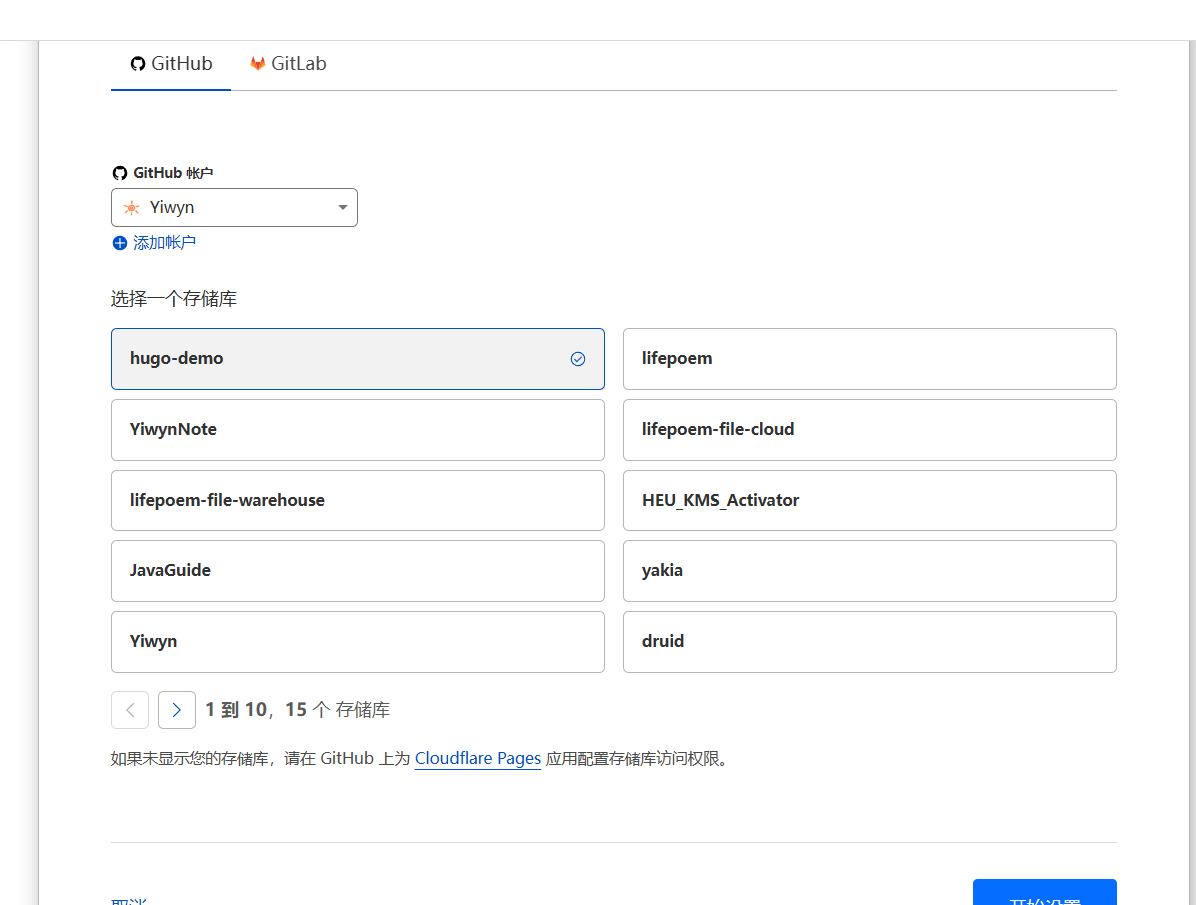Click the Yiwyn avatar icon in dropdown

pyautogui.click(x=132, y=208)
